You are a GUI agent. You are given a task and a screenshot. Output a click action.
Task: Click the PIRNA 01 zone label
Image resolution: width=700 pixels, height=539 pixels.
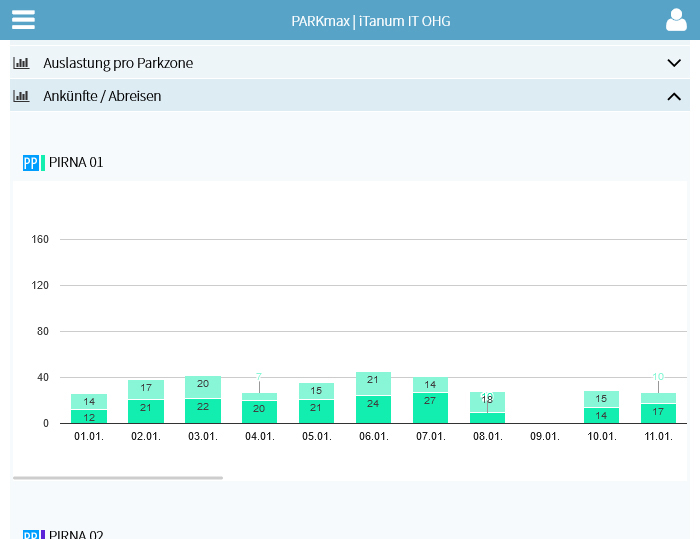click(76, 162)
